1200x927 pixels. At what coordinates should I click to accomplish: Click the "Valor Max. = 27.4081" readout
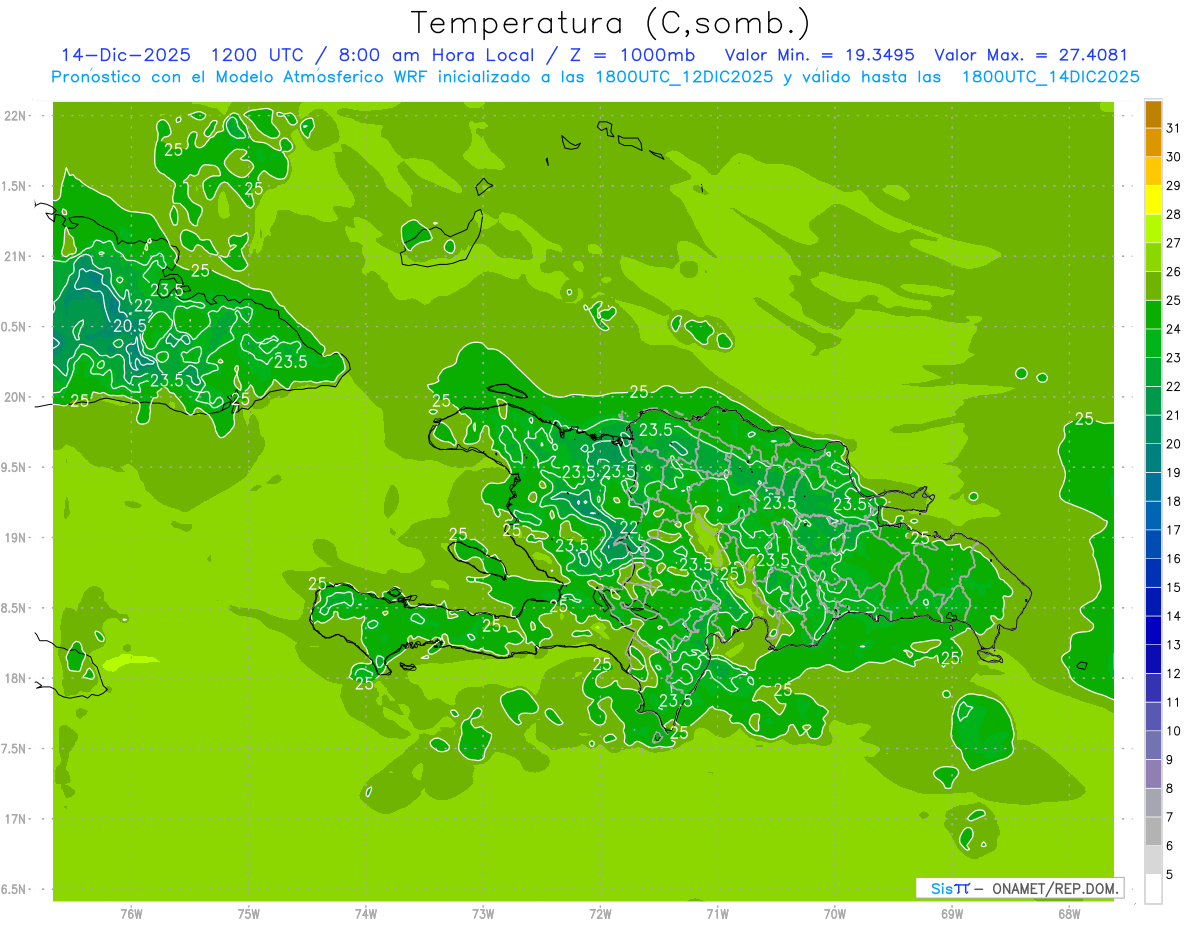click(1030, 55)
